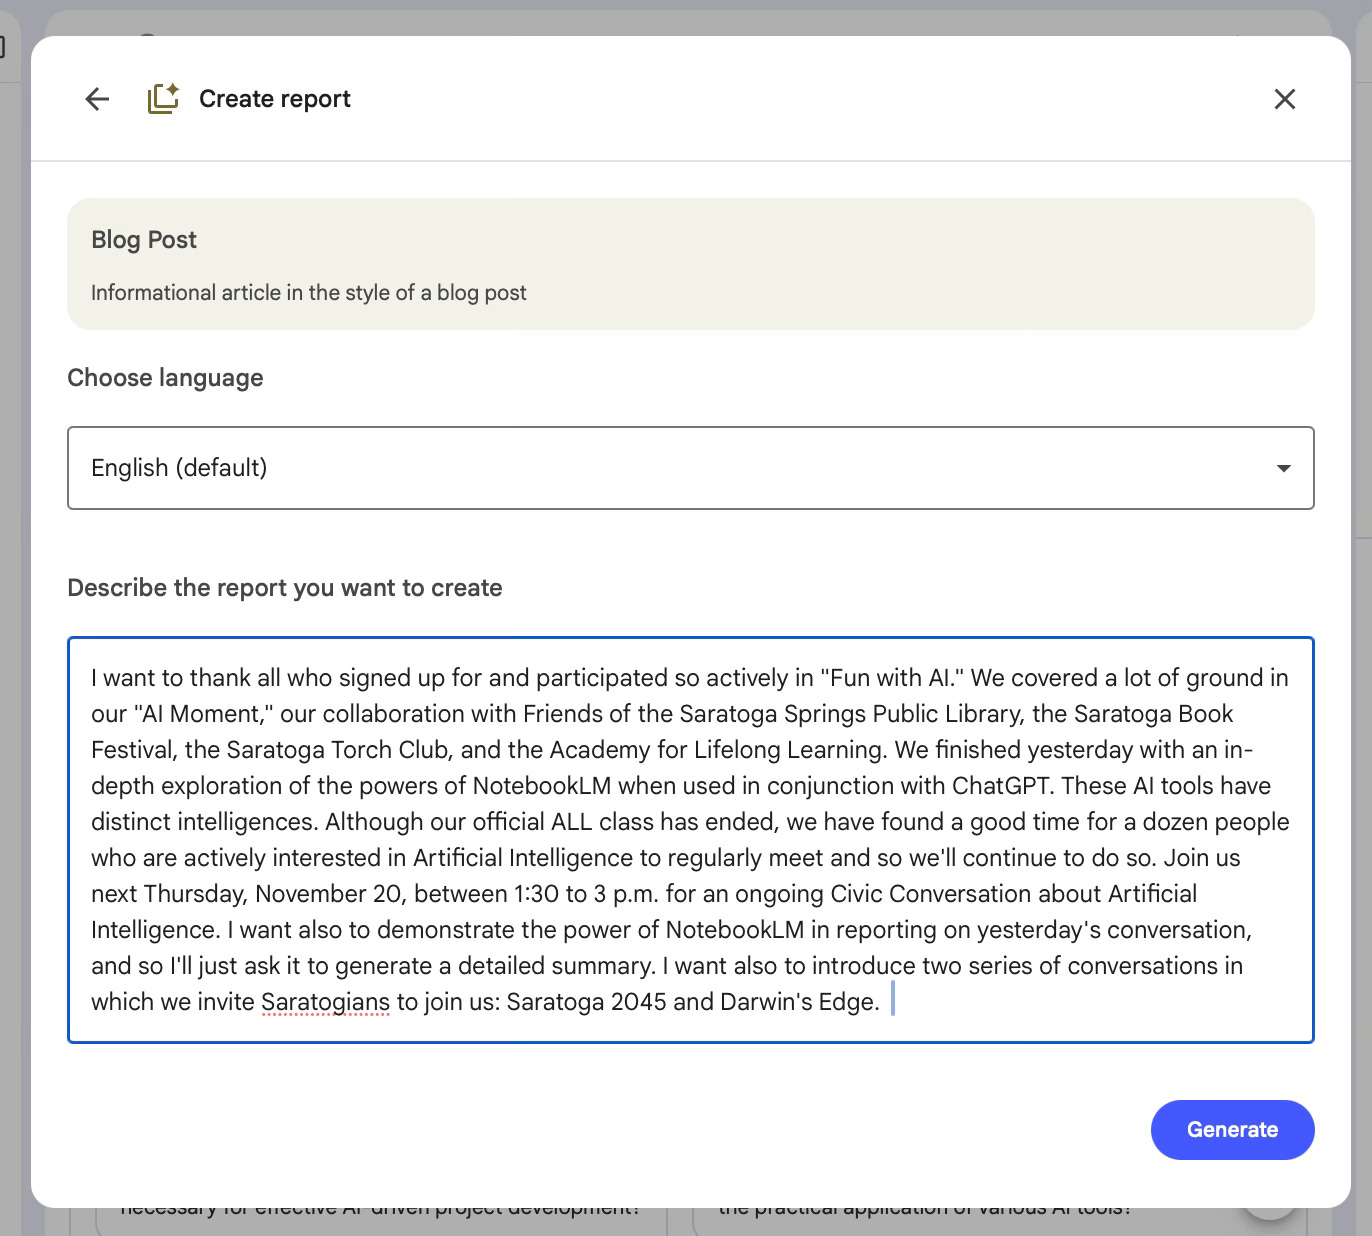Viewport: 1372px width, 1236px height.
Task: Select the Blog Post format card
Action: [x=690, y=264]
